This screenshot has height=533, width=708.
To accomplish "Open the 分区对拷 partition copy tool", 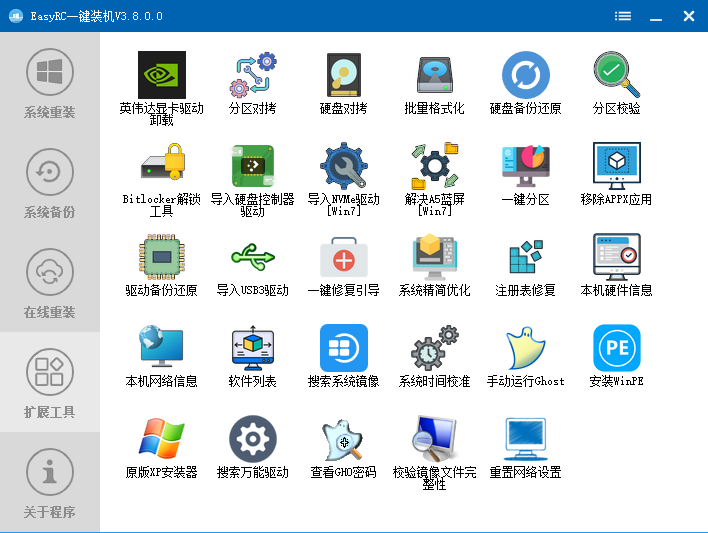I will (x=252, y=83).
